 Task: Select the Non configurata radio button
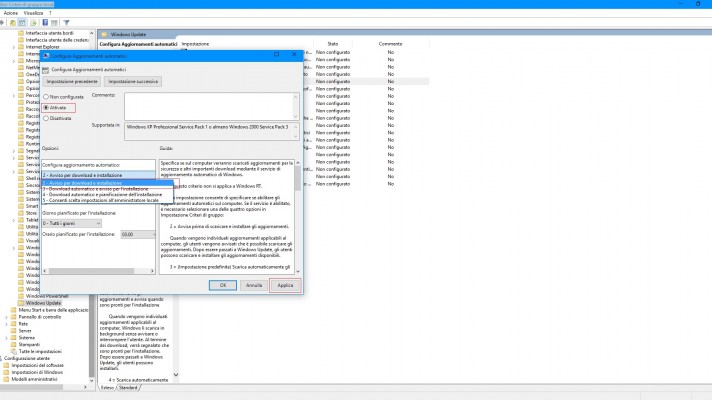coord(45,96)
